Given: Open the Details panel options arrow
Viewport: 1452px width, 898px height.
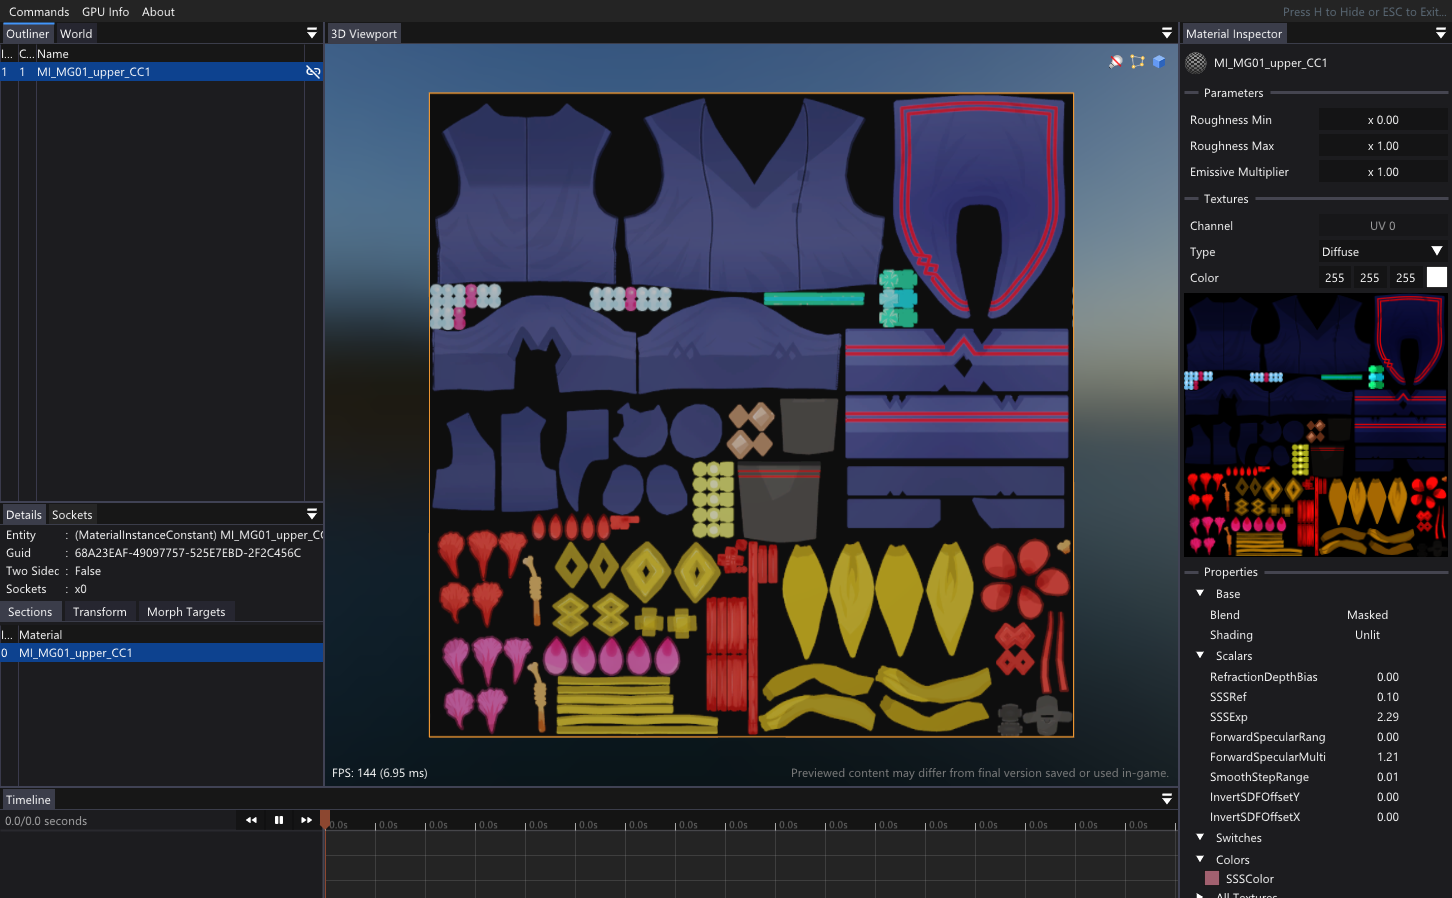Looking at the screenshot, I should (x=312, y=514).
